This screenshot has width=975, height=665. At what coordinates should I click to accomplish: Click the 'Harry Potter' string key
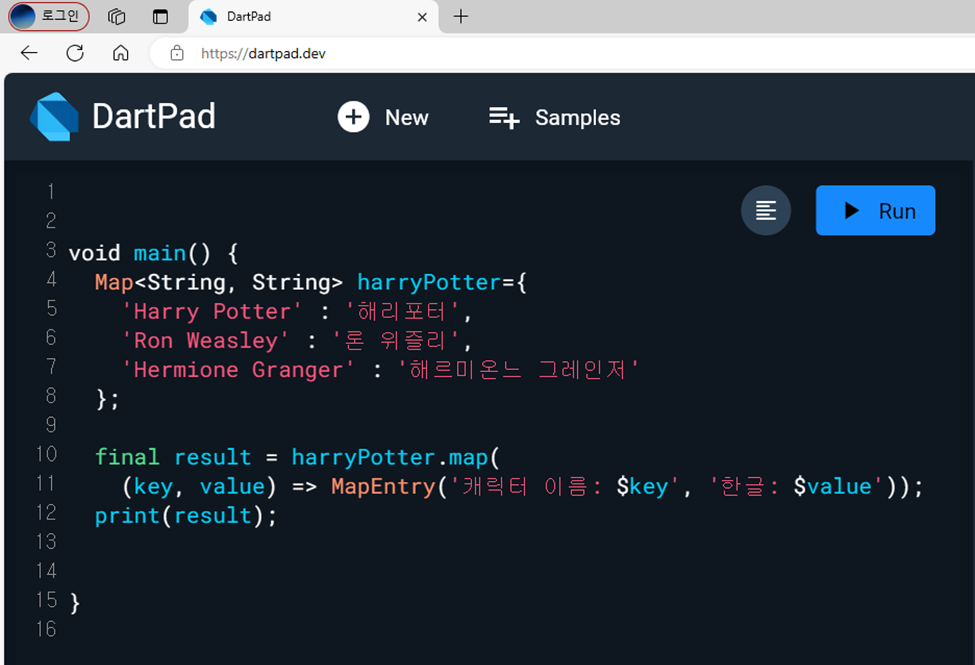tap(212, 311)
